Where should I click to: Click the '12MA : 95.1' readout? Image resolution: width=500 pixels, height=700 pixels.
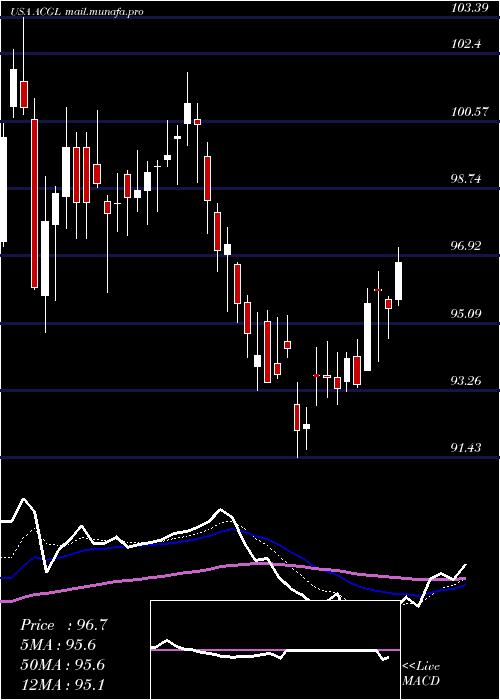(62, 684)
